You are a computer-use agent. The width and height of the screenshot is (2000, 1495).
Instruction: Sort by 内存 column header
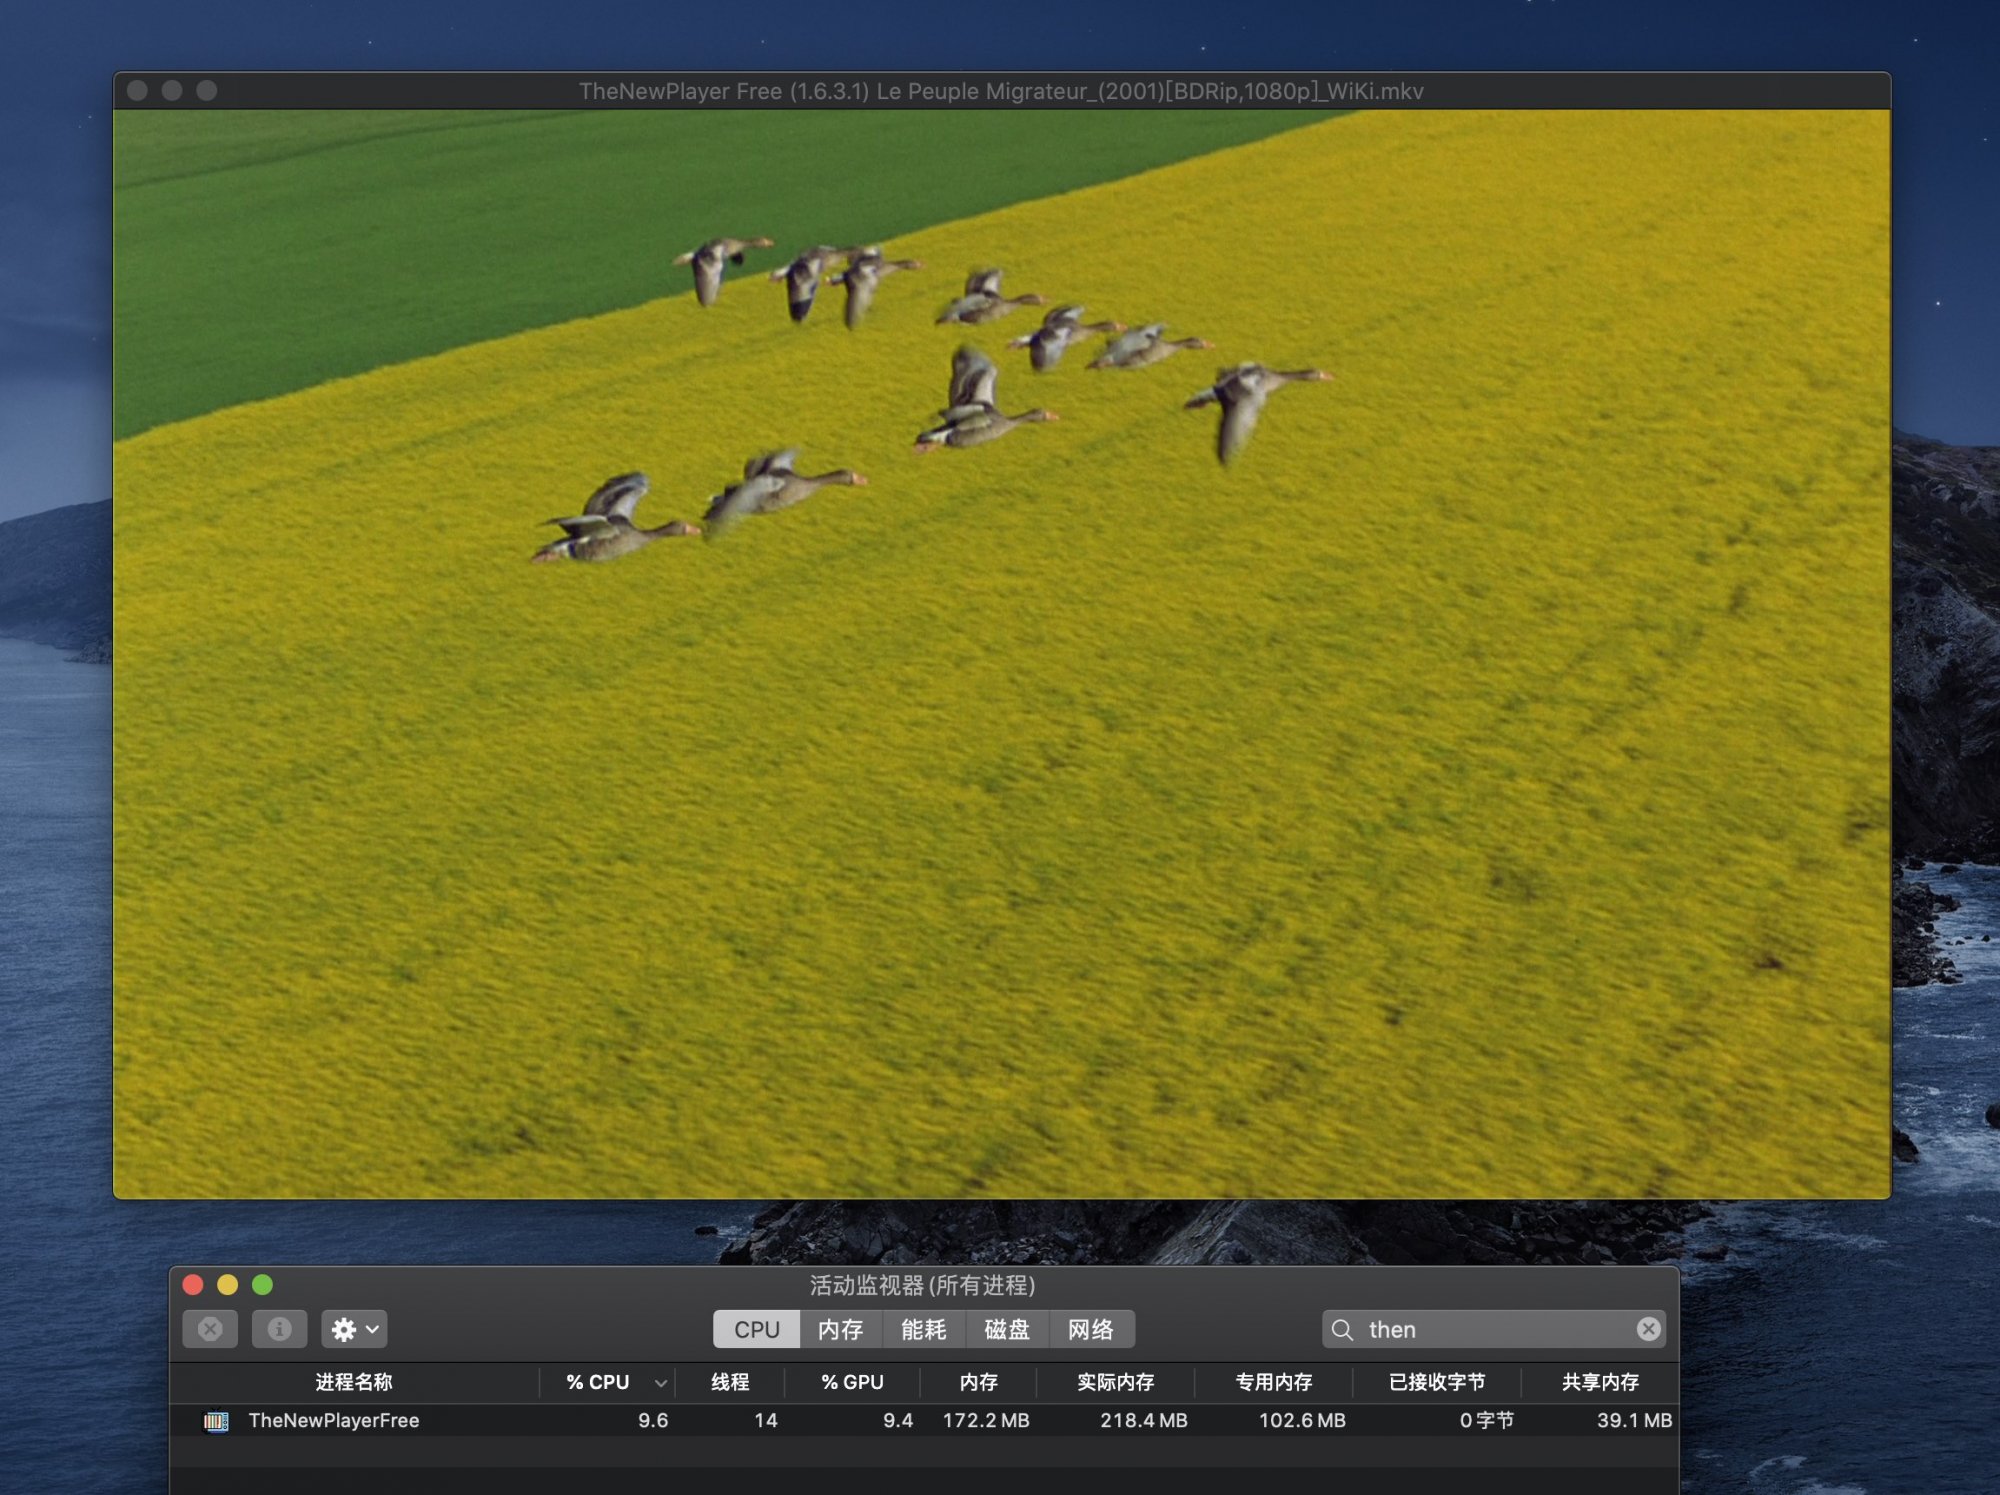coord(978,1382)
